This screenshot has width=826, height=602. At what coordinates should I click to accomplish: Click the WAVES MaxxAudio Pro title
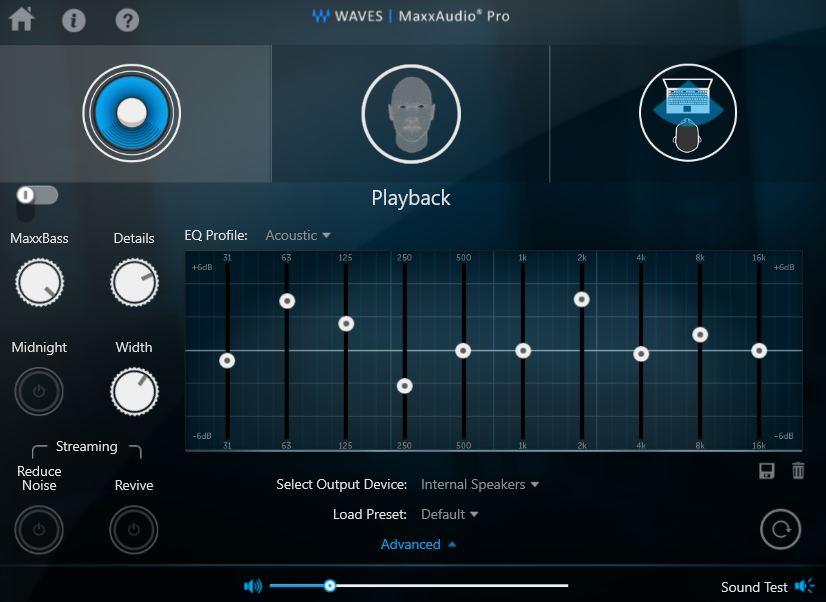411,16
